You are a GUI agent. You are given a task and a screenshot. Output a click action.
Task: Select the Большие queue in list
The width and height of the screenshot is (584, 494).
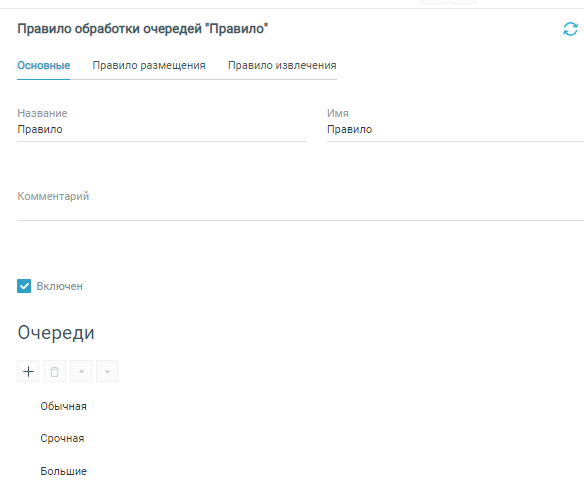63,471
